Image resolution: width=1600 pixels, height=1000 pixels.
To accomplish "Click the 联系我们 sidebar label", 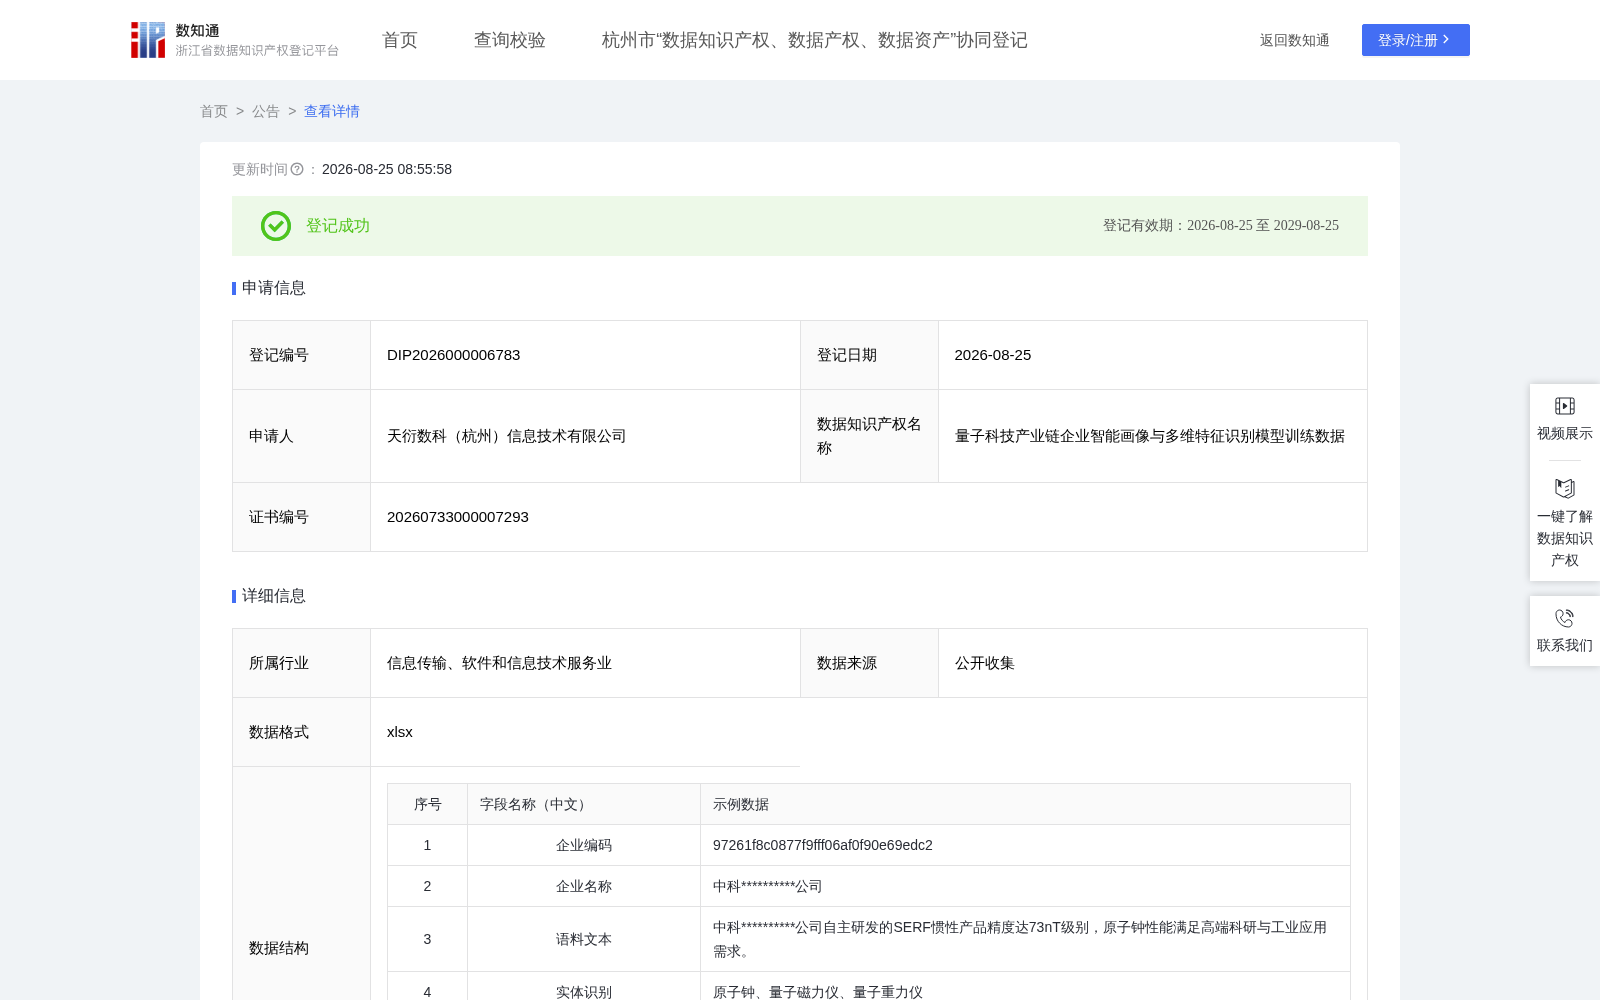I will (1565, 645).
